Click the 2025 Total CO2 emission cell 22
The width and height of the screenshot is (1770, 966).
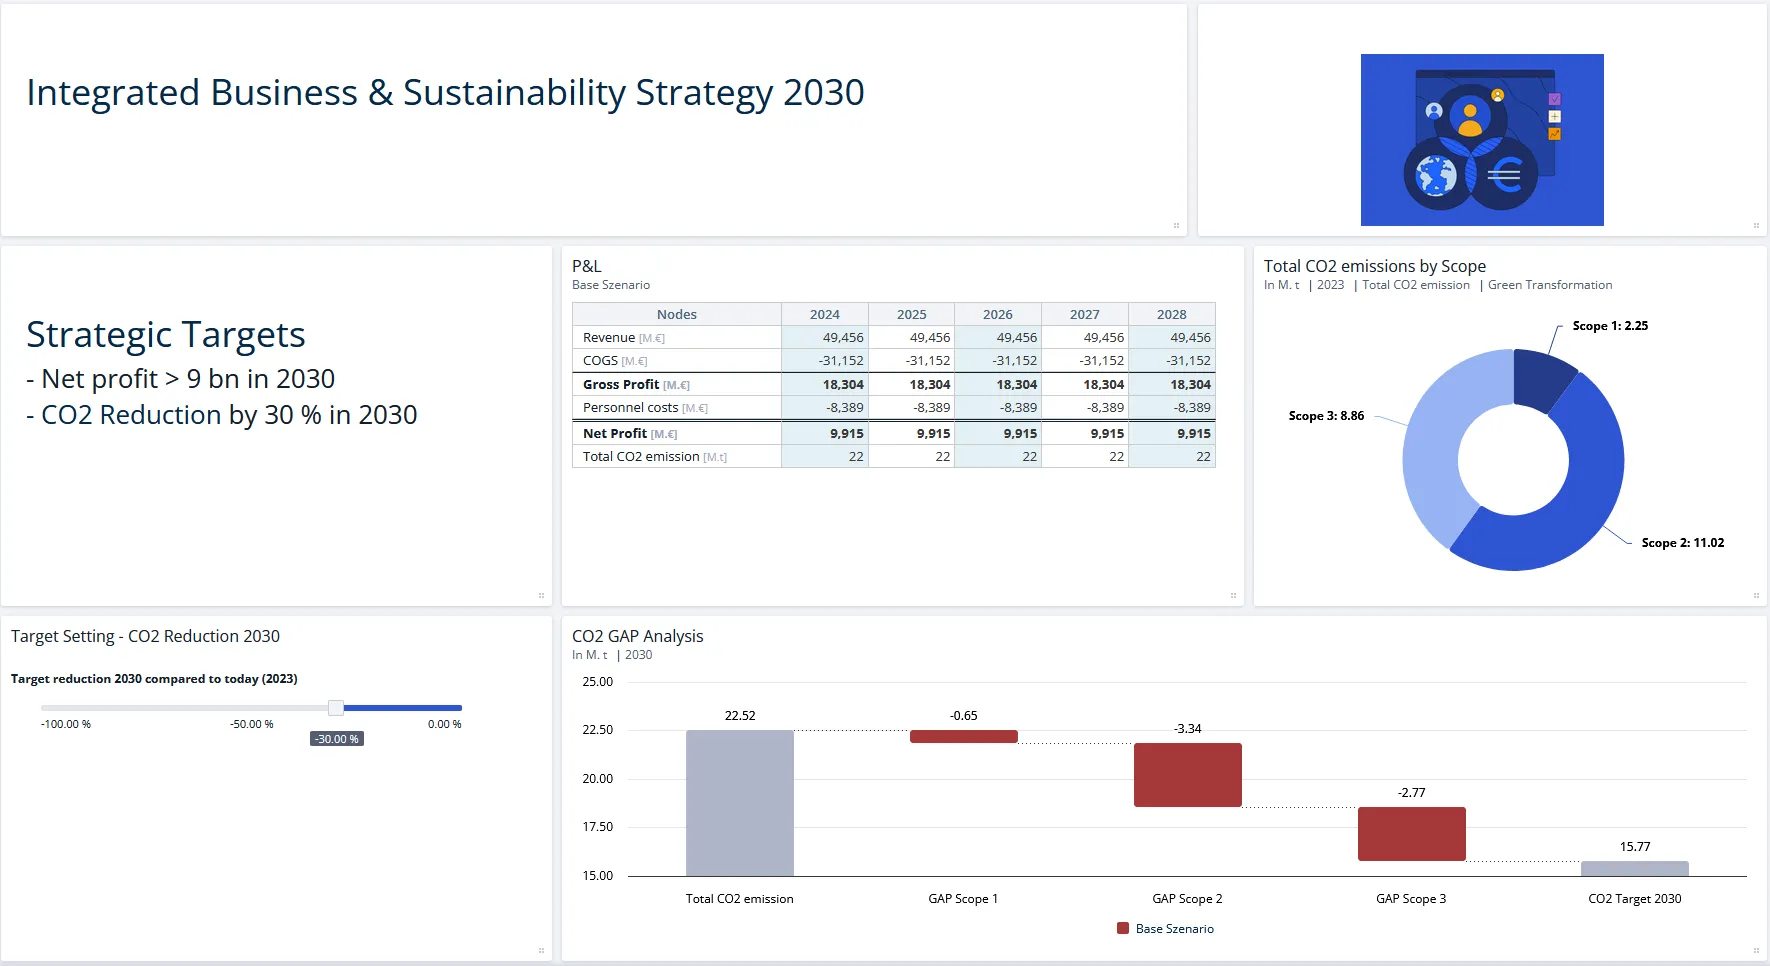[x=912, y=457]
